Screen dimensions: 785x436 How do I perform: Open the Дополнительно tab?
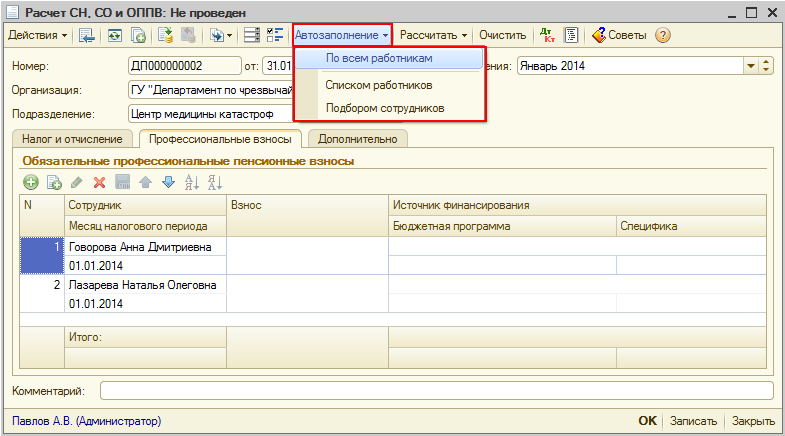coord(357,139)
